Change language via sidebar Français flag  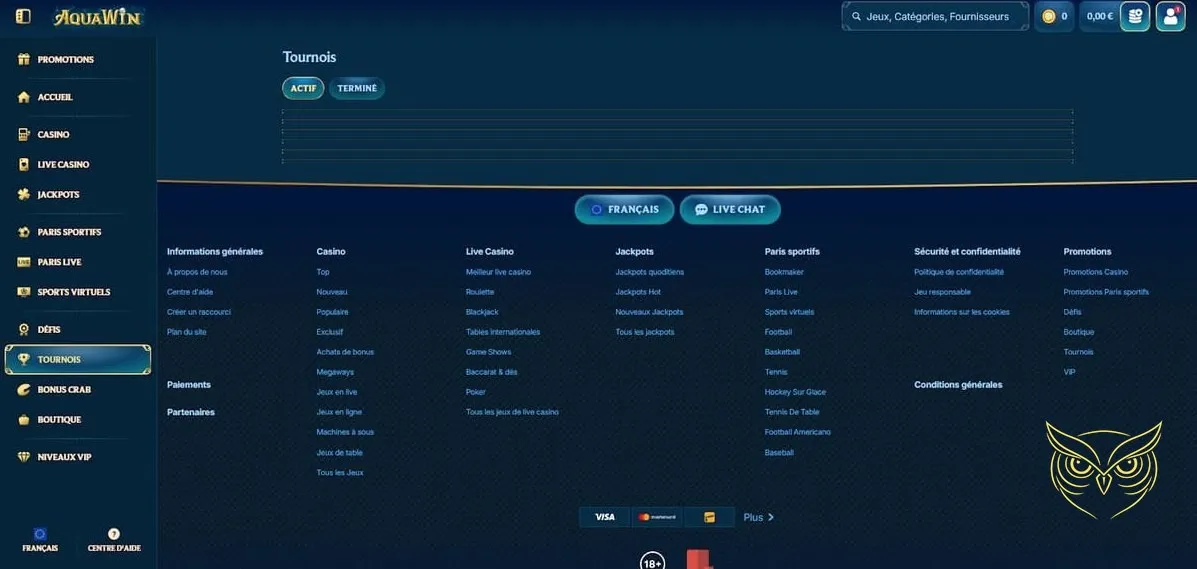click(40, 540)
